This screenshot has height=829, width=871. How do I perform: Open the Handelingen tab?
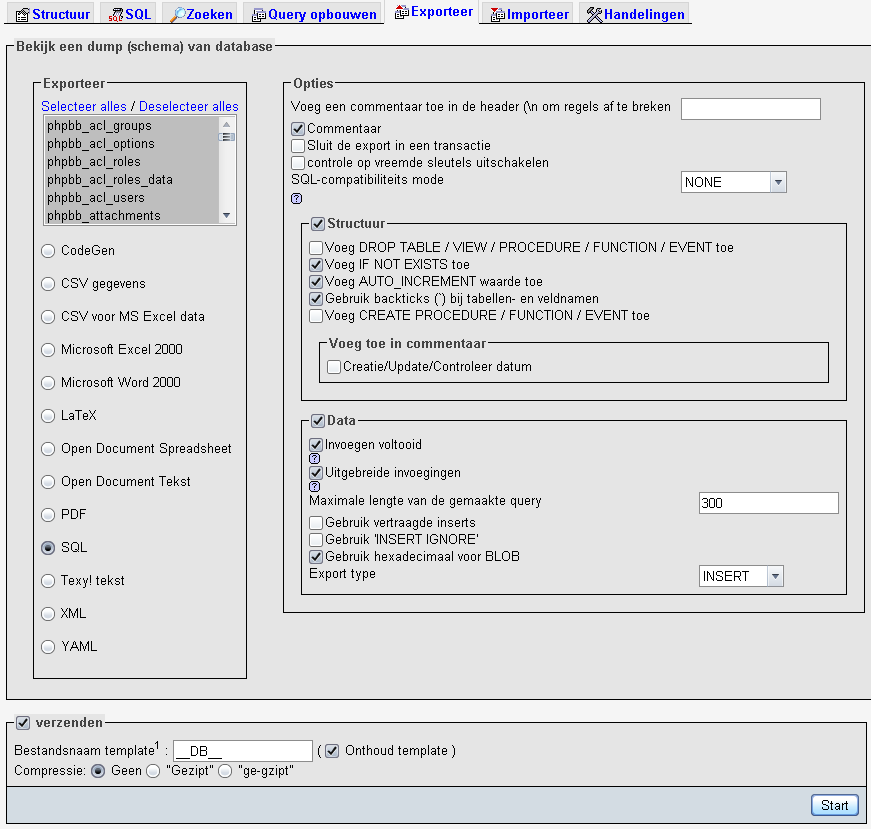(645, 15)
